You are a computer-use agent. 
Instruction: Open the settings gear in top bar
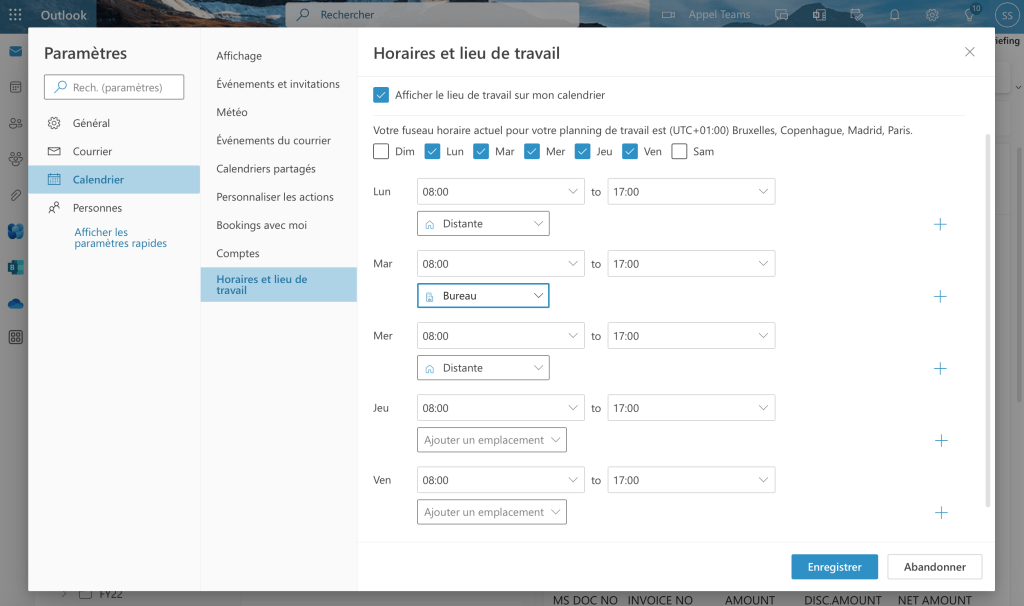point(932,15)
